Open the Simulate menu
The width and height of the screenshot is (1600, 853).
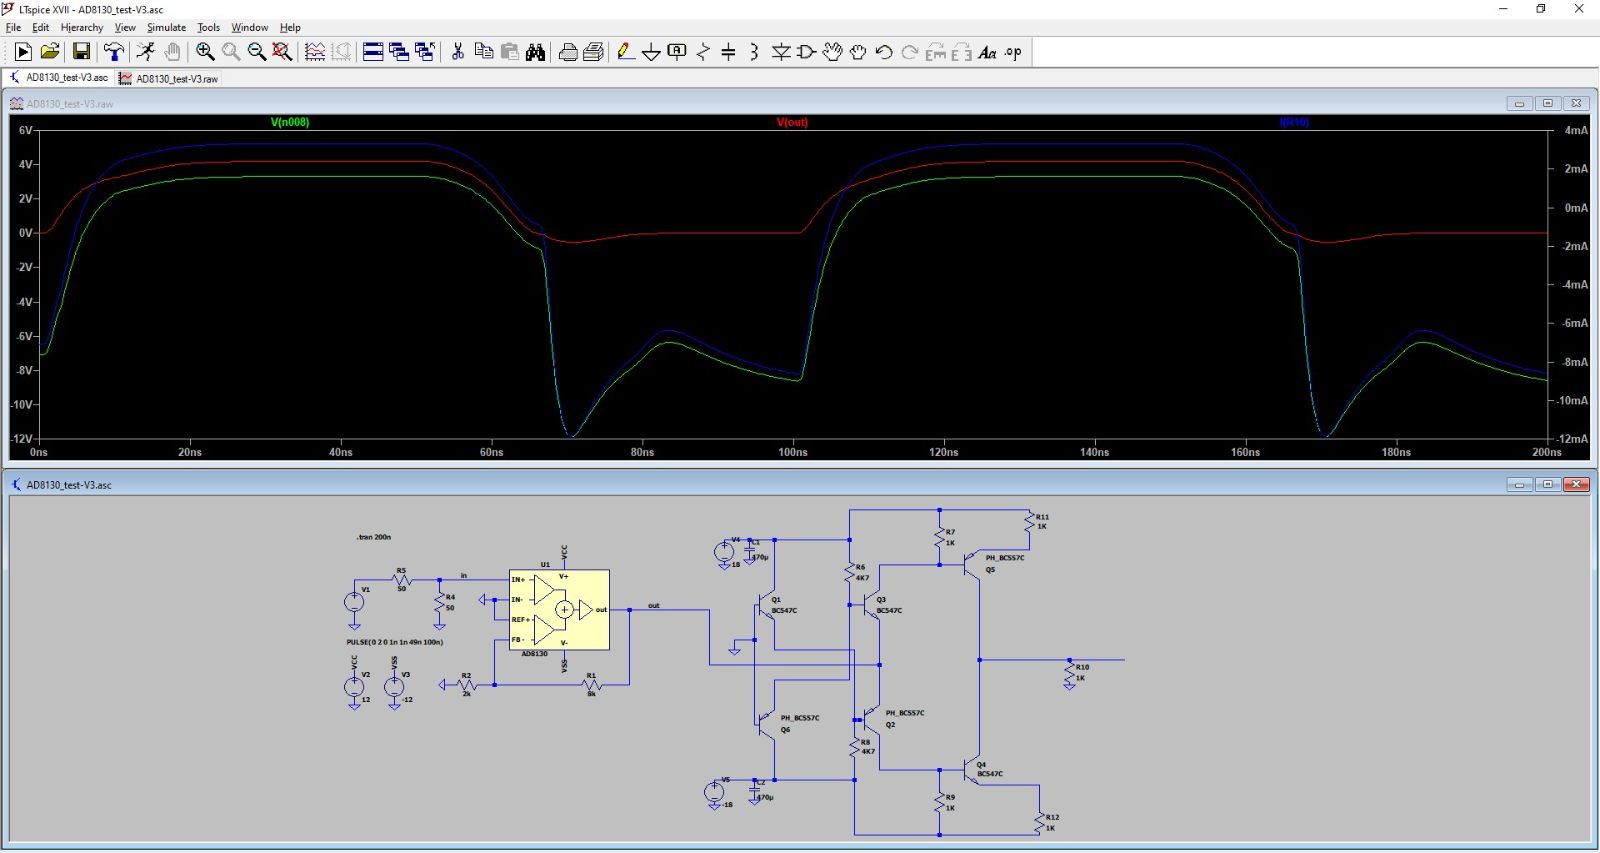tap(166, 27)
